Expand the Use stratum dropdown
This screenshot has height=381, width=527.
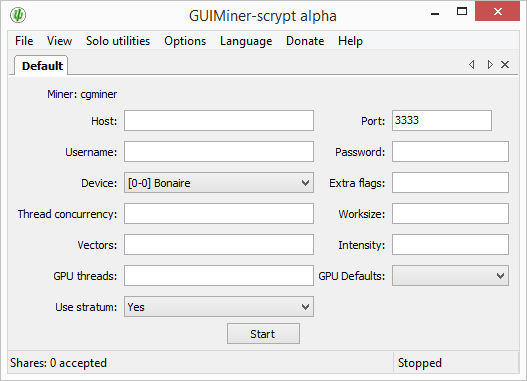(x=219, y=307)
